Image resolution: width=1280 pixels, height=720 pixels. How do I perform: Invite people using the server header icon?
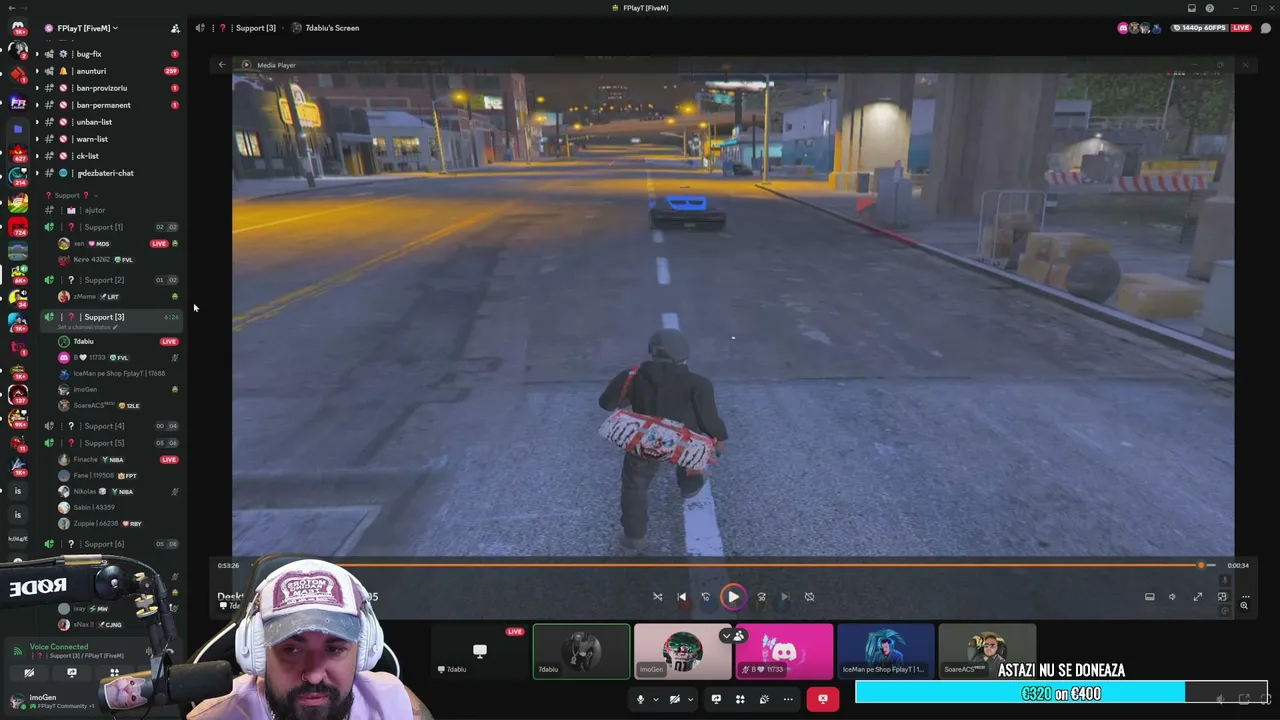(175, 28)
